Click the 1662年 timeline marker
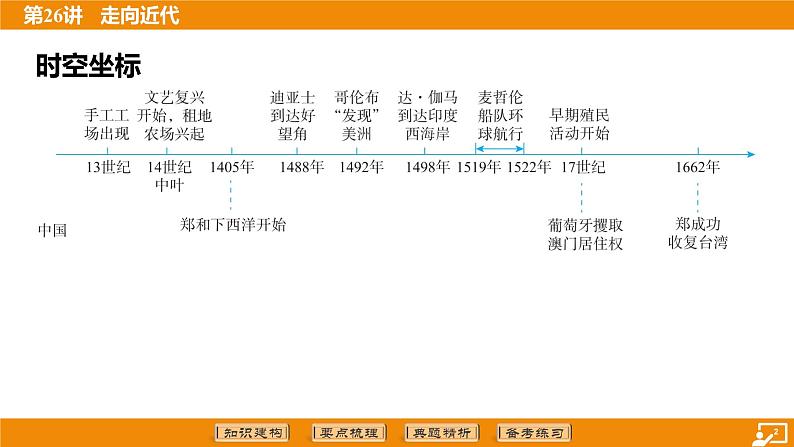 (x=697, y=167)
